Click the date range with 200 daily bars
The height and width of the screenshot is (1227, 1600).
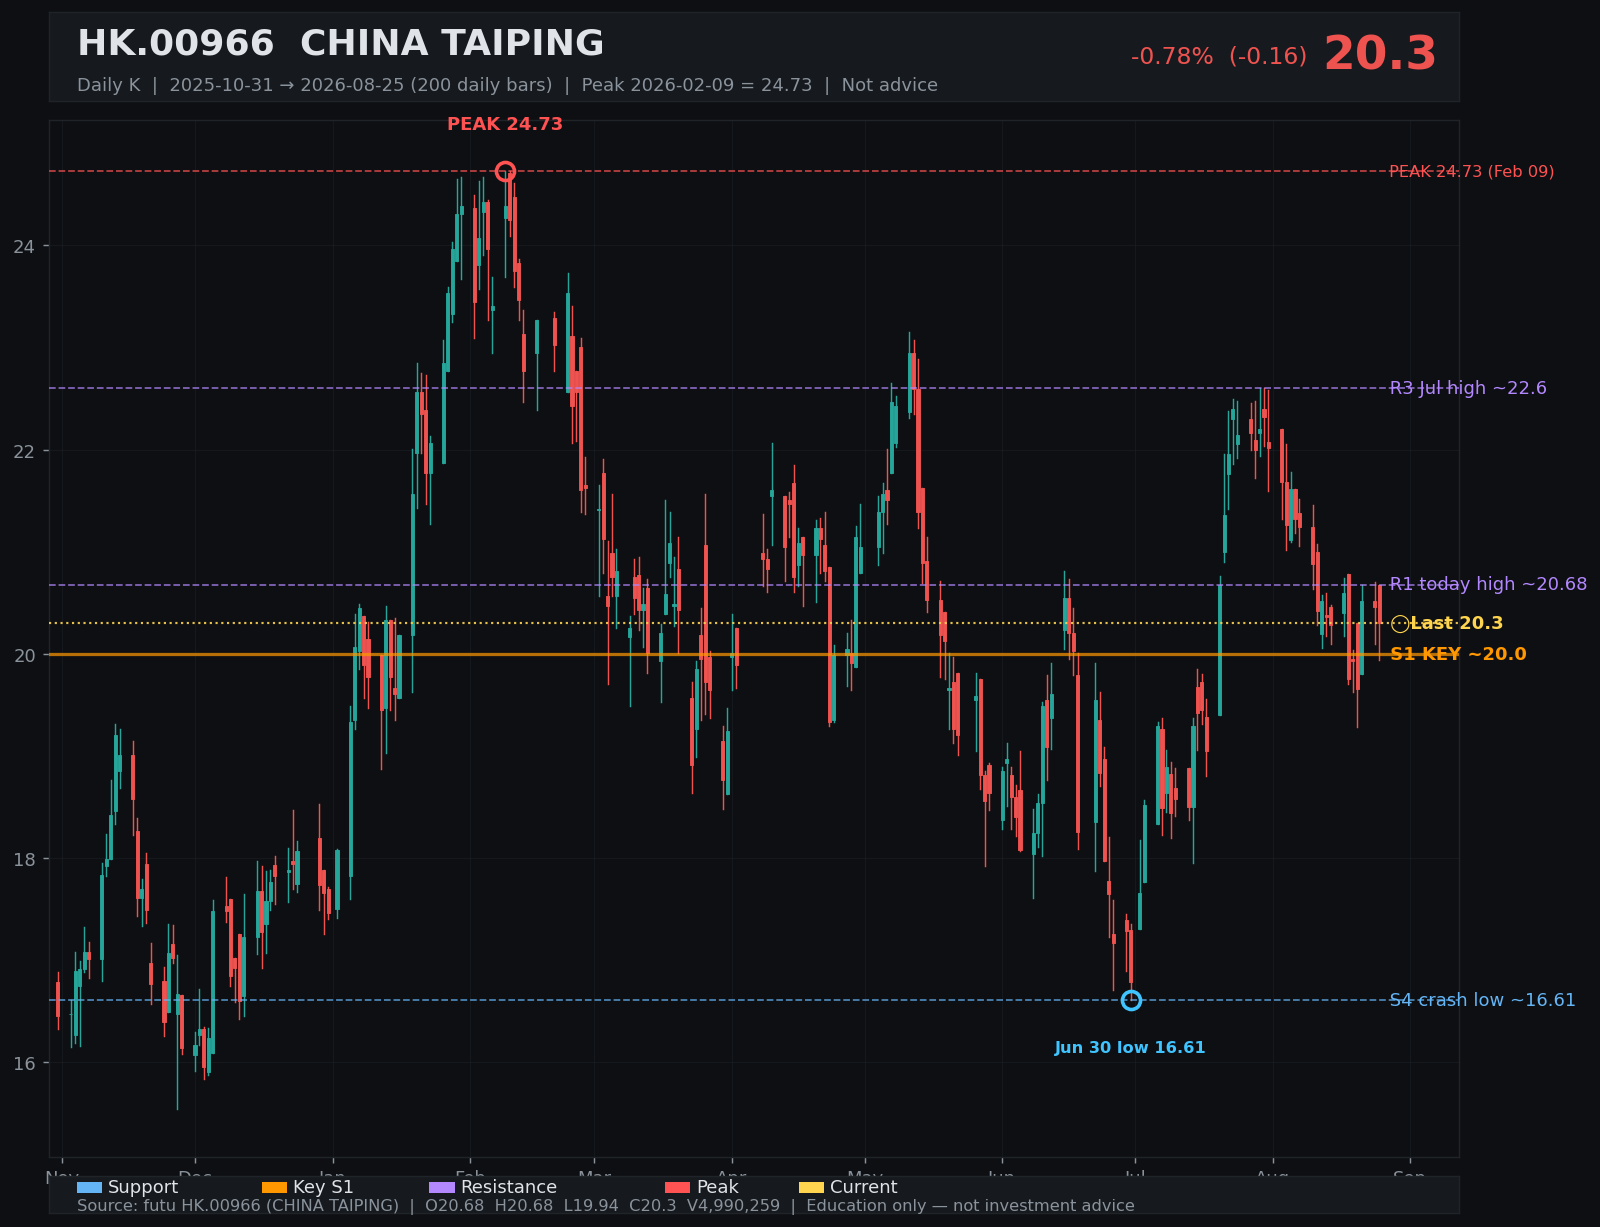point(361,85)
